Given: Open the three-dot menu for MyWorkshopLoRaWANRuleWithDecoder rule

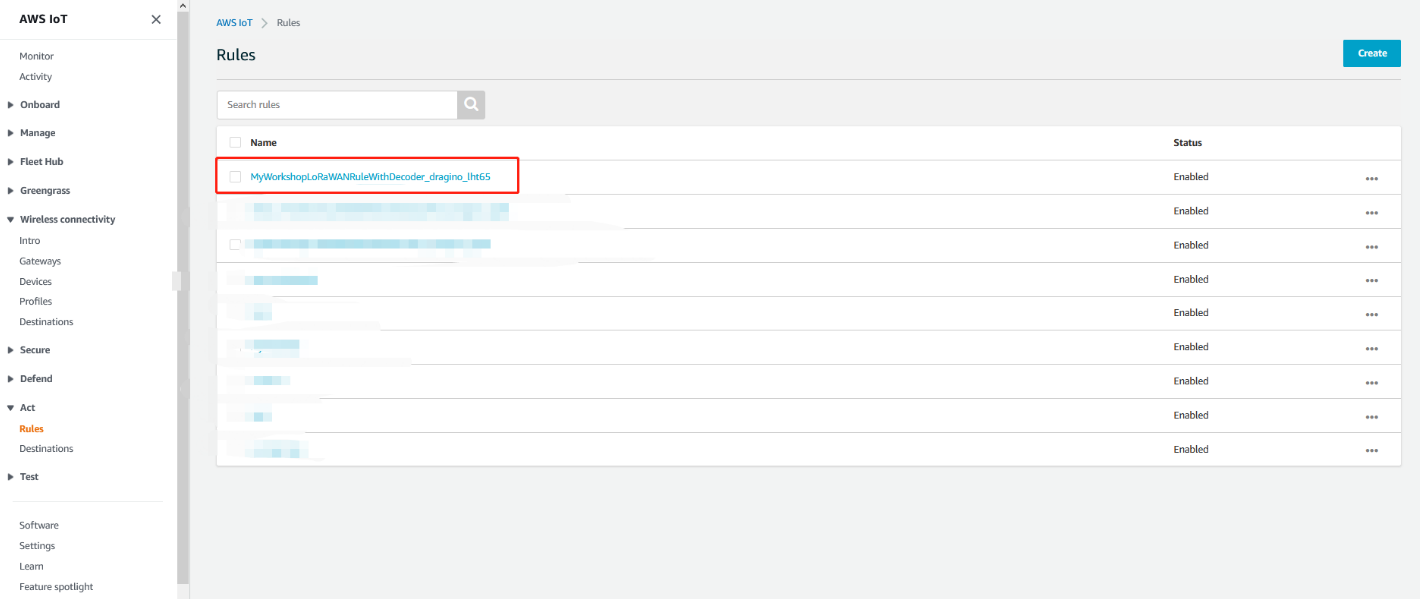Looking at the screenshot, I should [x=1371, y=178].
